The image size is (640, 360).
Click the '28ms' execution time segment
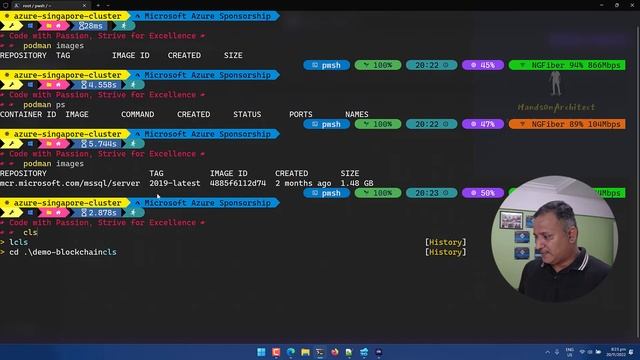point(91,26)
